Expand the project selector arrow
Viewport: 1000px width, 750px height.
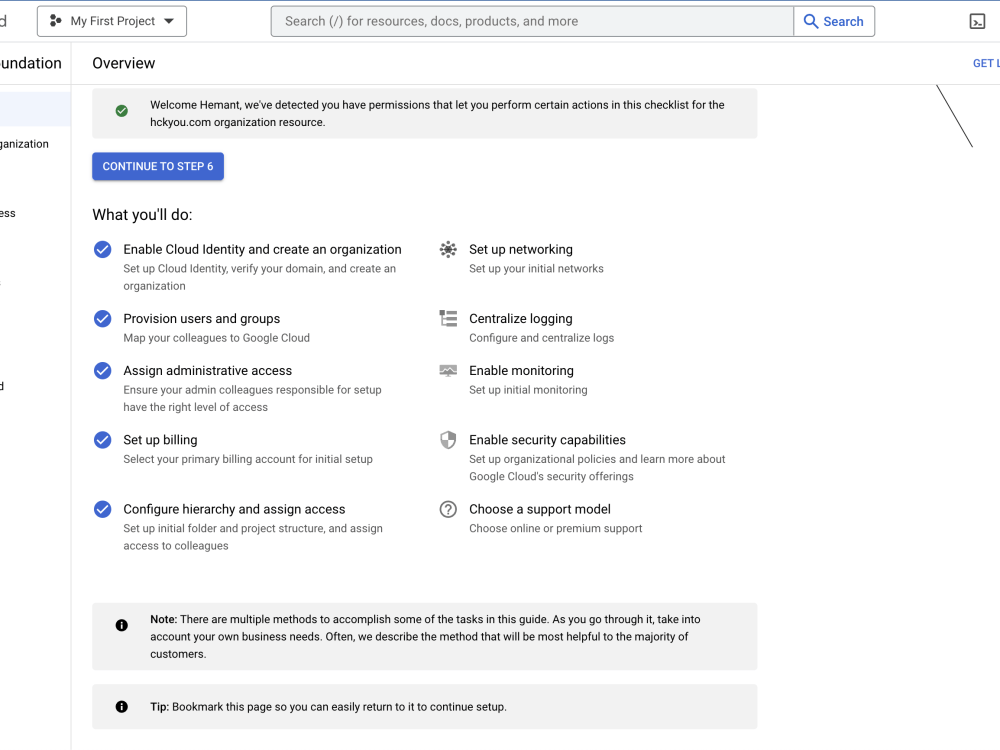[170, 20]
